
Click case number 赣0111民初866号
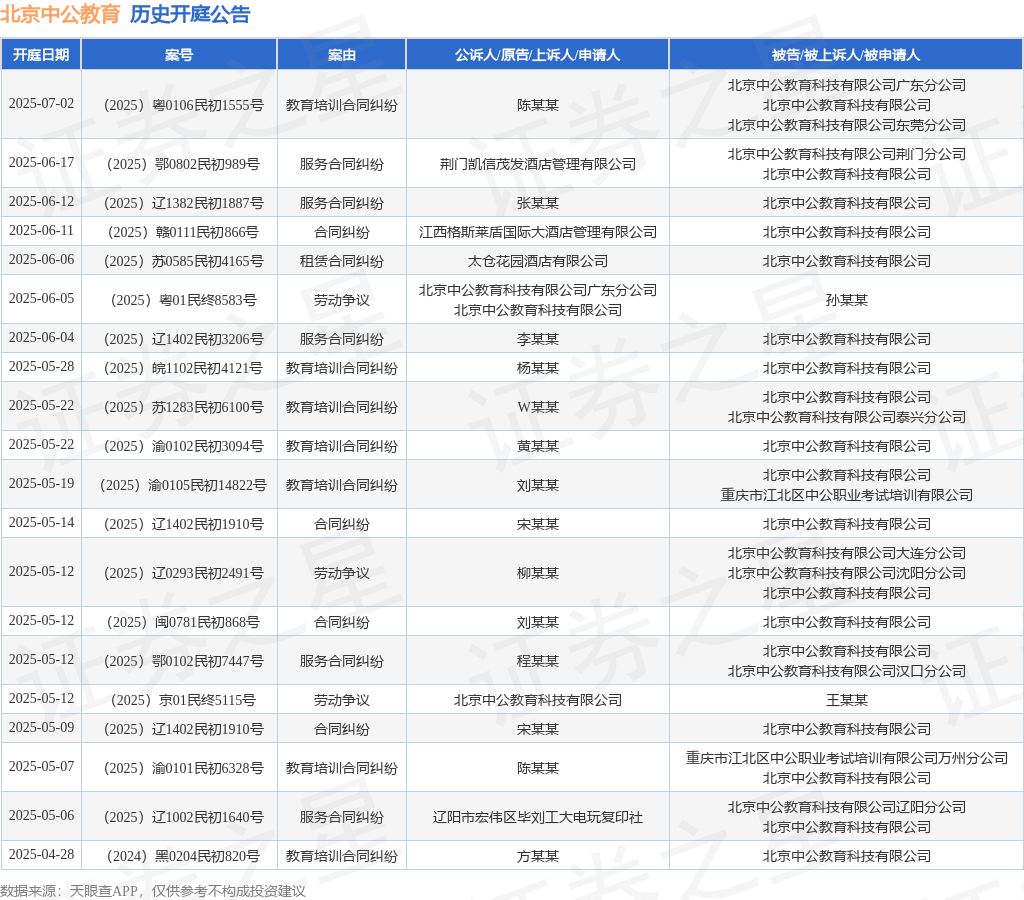click(184, 232)
